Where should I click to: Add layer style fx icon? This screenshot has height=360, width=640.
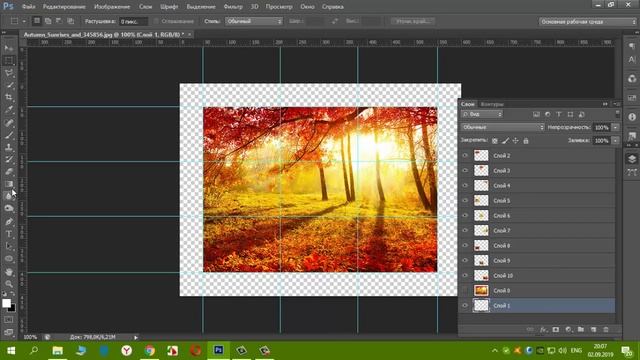coord(543,329)
